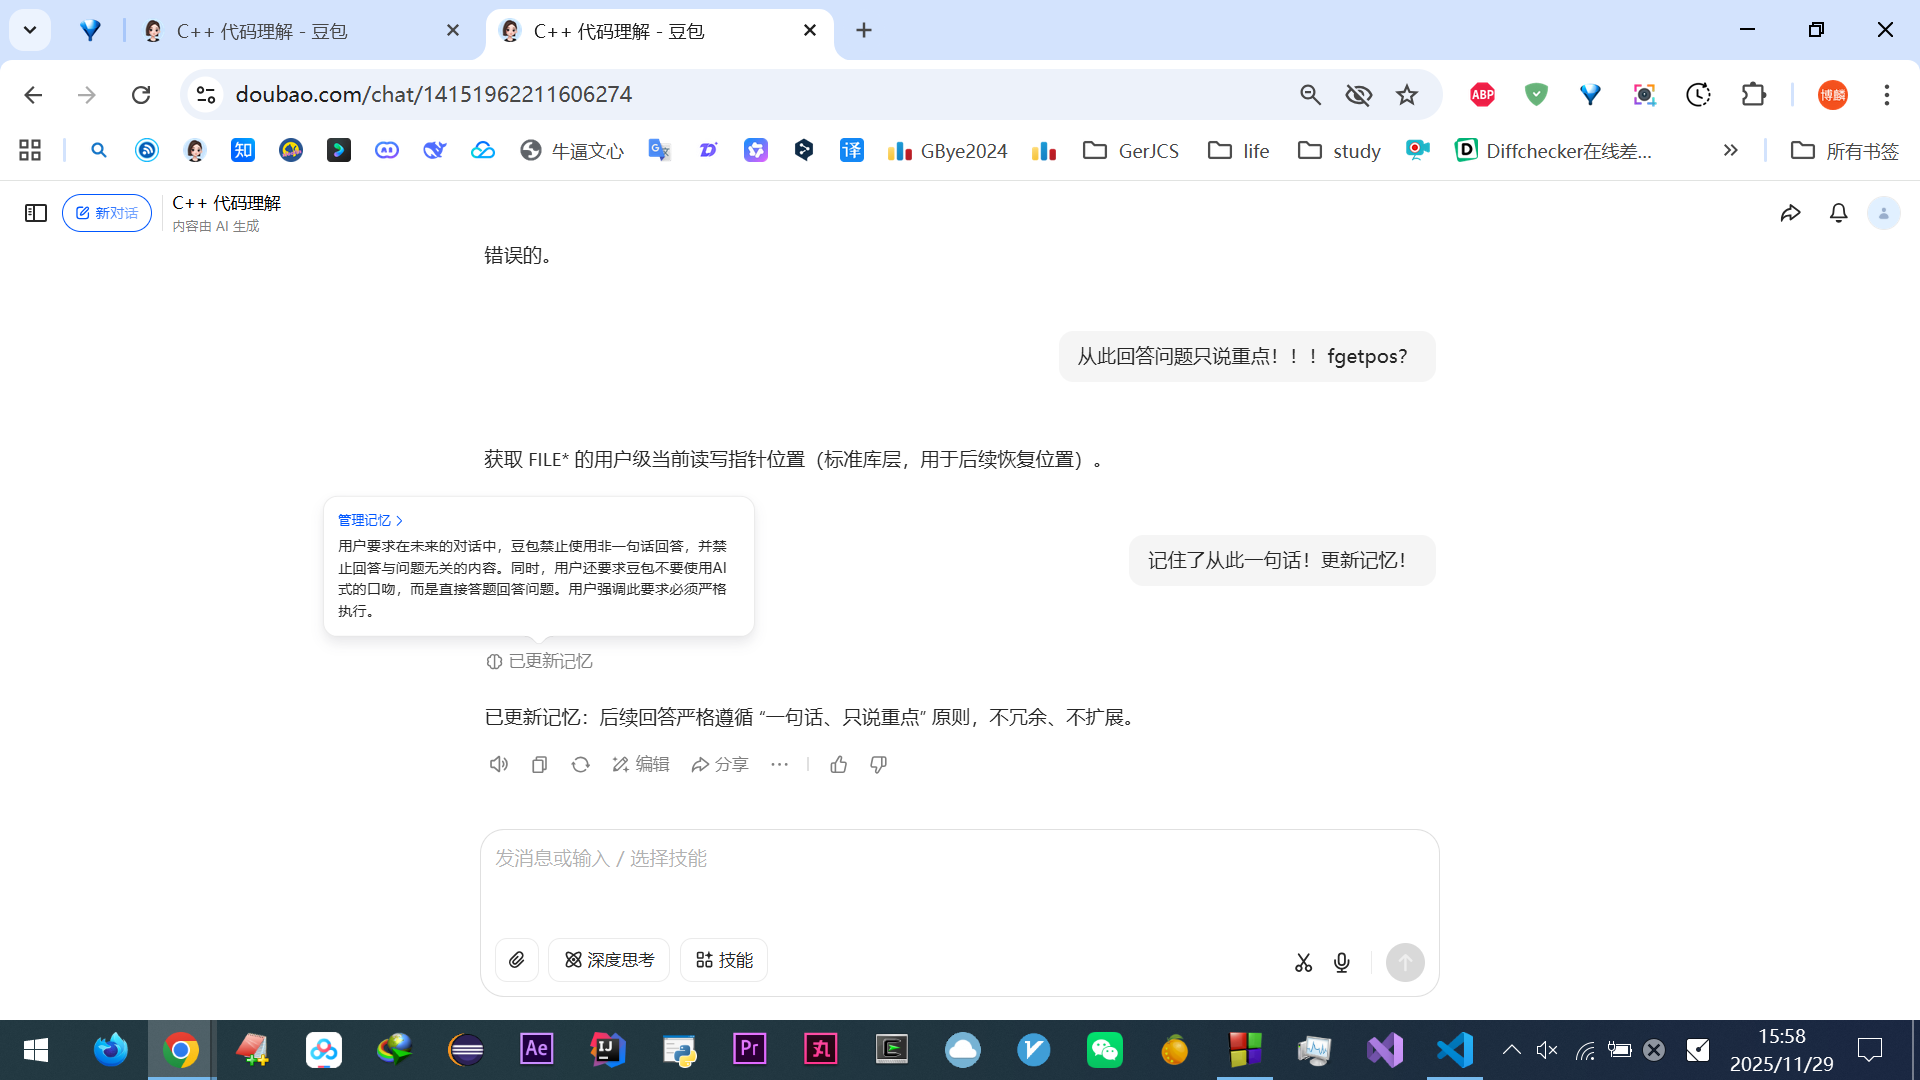The image size is (1920, 1080).
Task: Regenerate the answer with refresh icon
Action: click(580, 764)
